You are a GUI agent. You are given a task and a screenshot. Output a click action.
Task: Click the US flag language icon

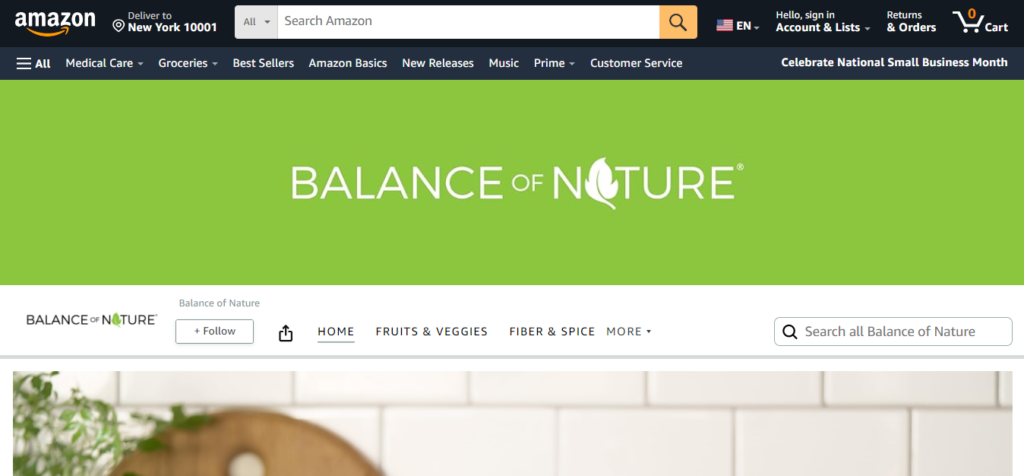[724, 25]
